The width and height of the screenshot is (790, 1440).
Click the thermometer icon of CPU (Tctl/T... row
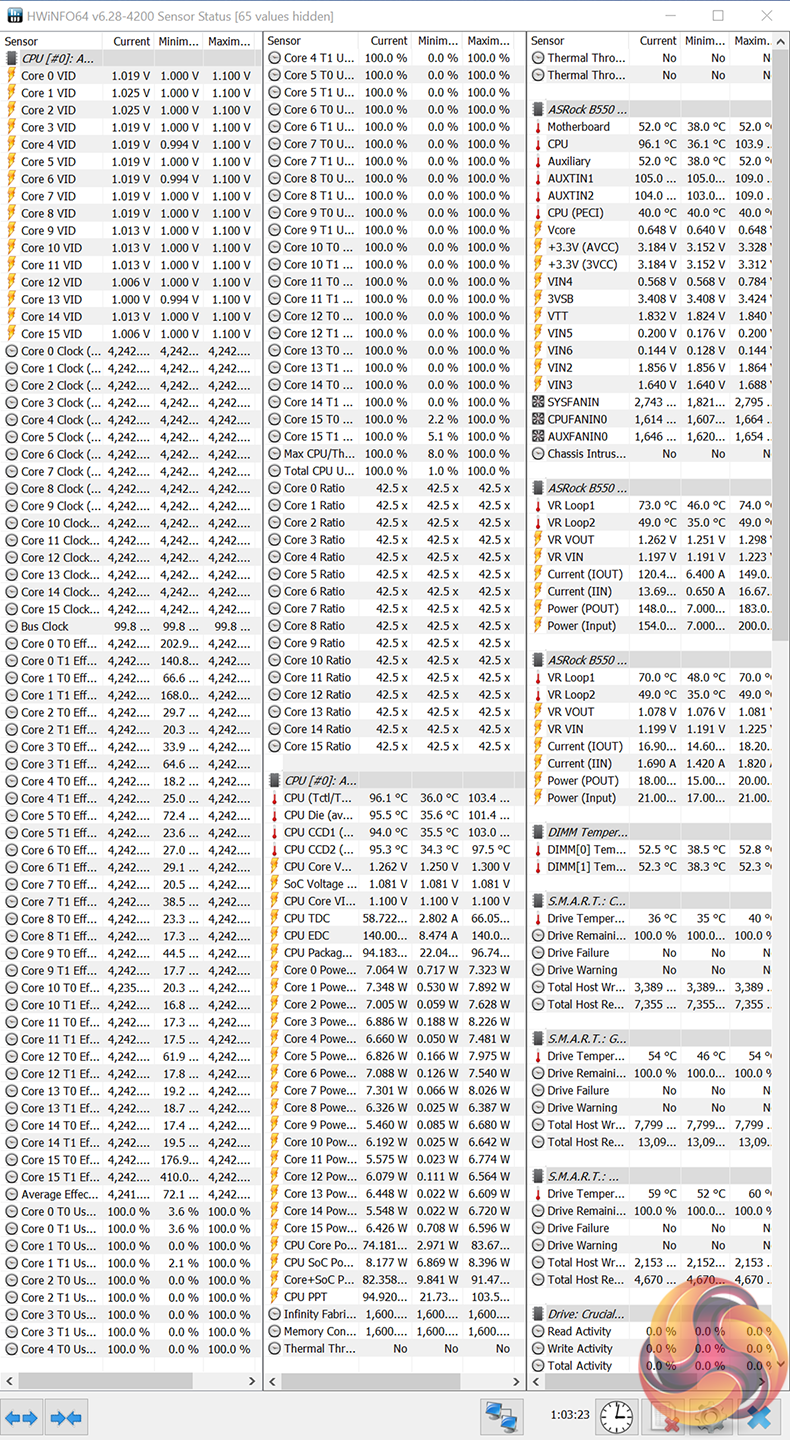[274, 798]
